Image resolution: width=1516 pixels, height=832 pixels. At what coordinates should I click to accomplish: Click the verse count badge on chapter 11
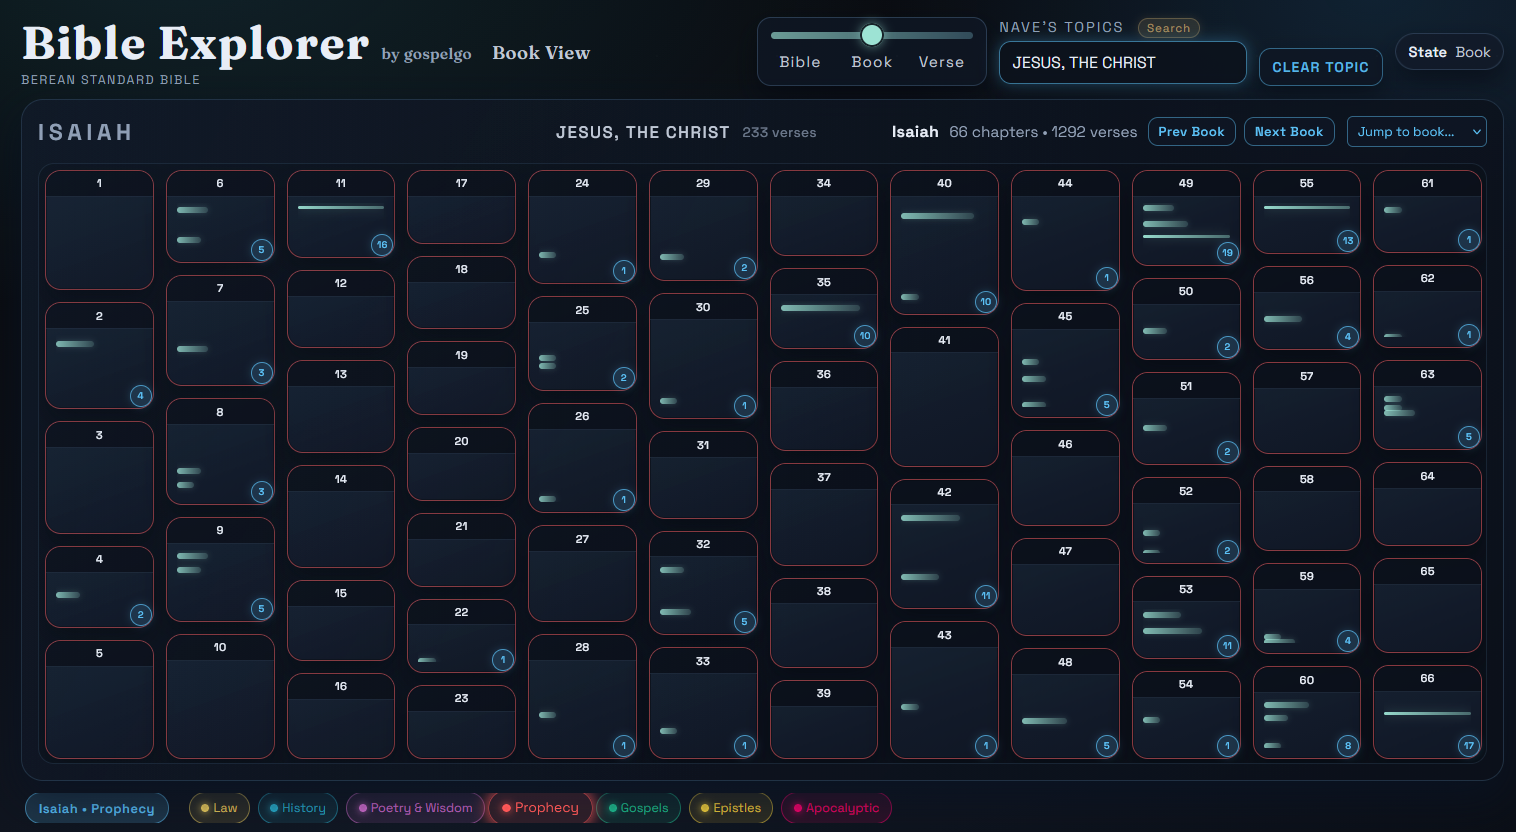point(382,244)
